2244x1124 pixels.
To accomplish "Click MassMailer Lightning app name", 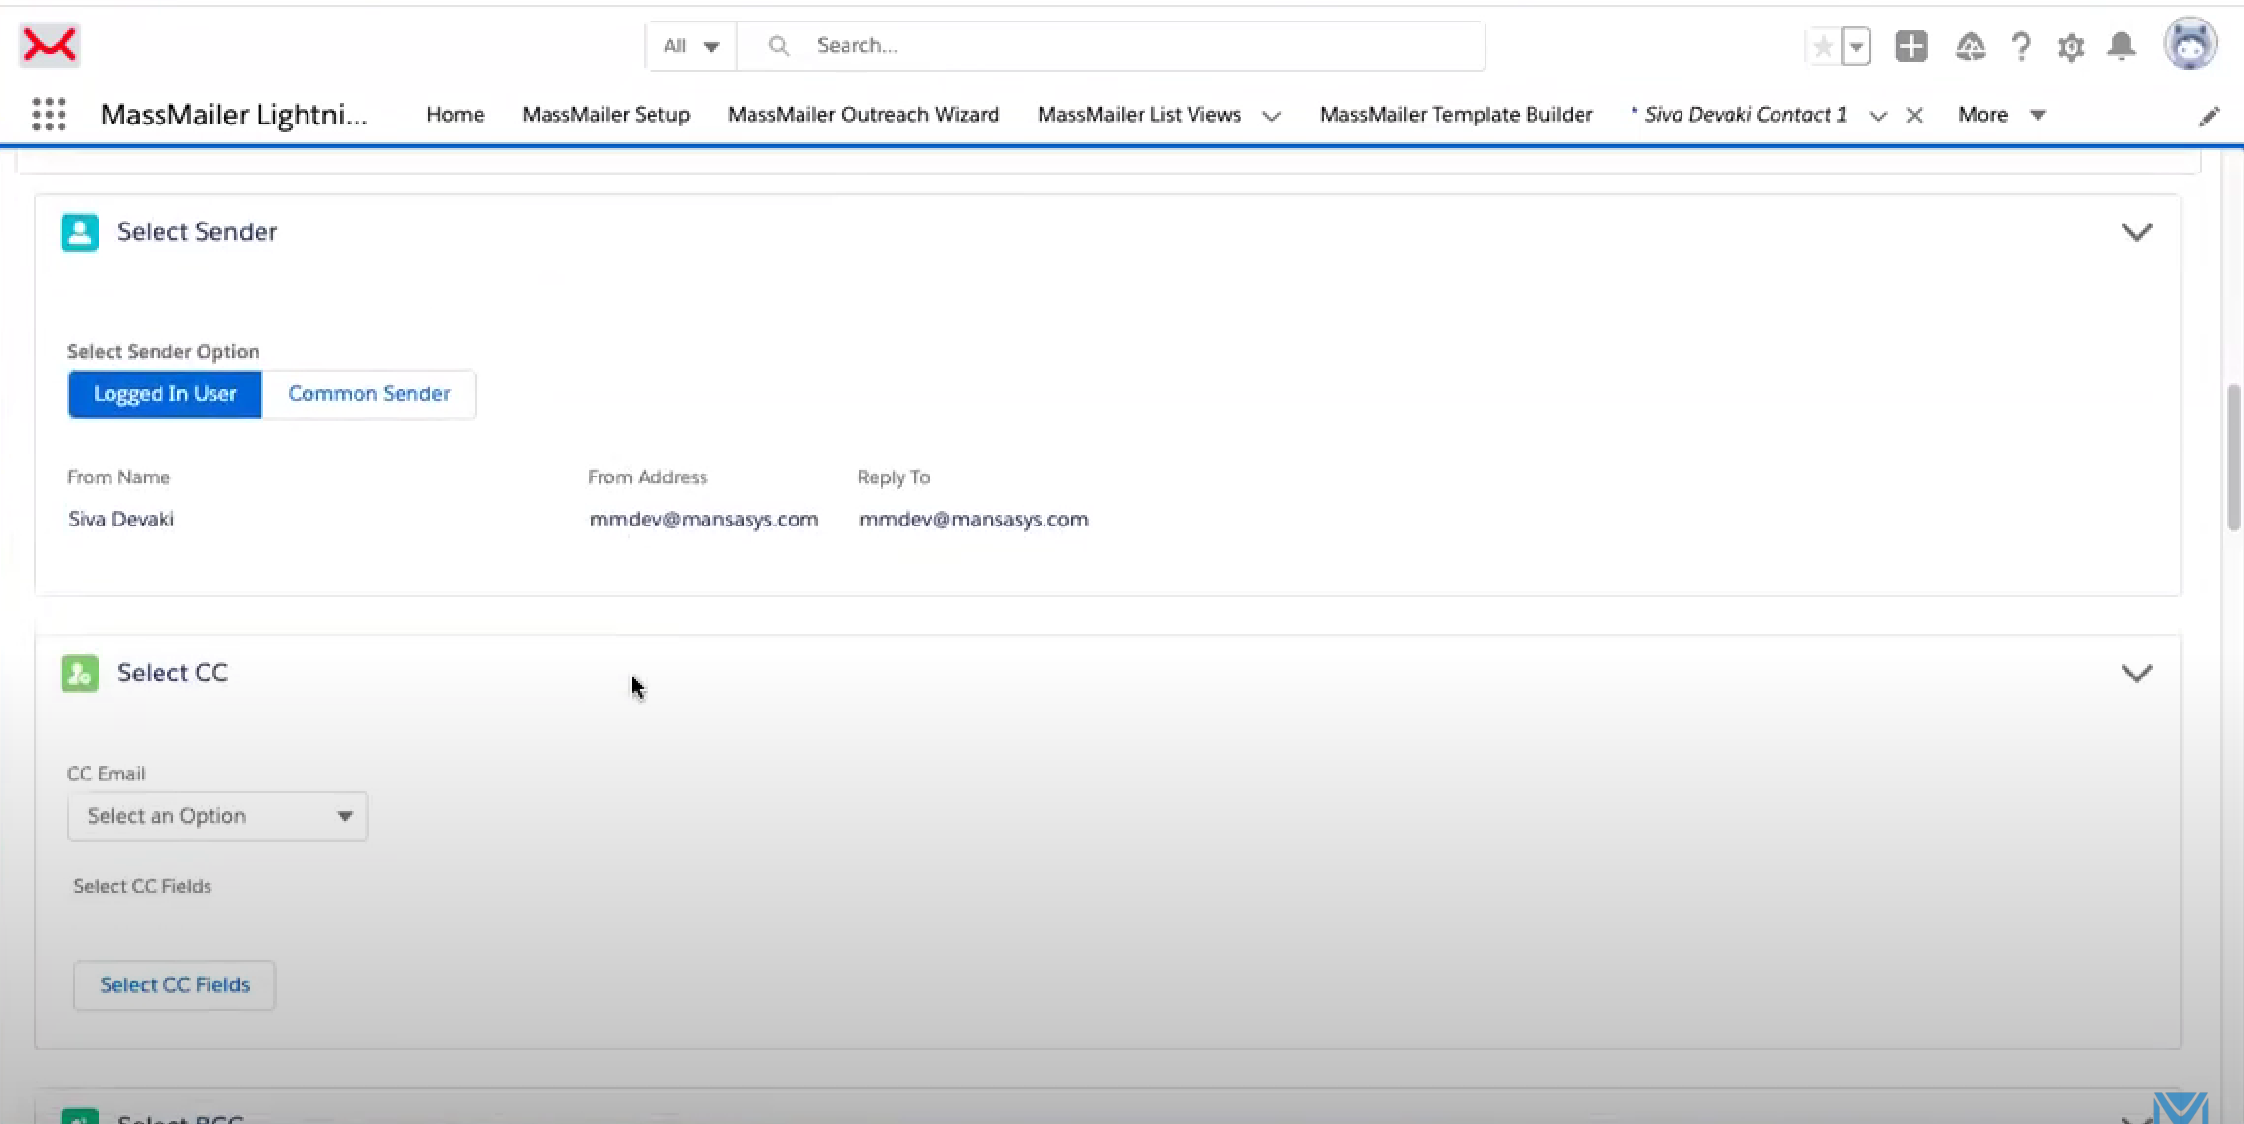I will (x=234, y=115).
